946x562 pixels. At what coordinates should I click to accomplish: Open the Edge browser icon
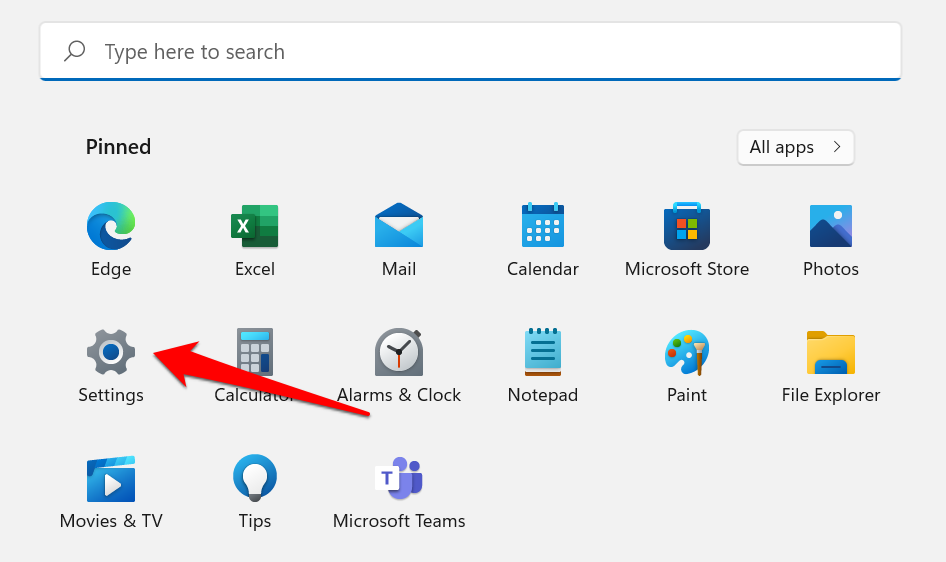[x=111, y=227]
